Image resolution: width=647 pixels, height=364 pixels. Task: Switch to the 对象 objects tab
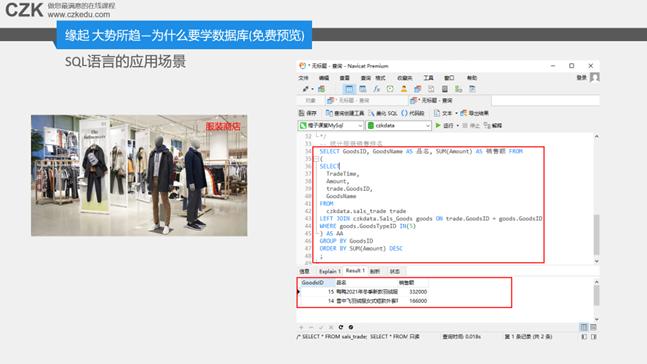pyautogui.click(x=310, y=101)
